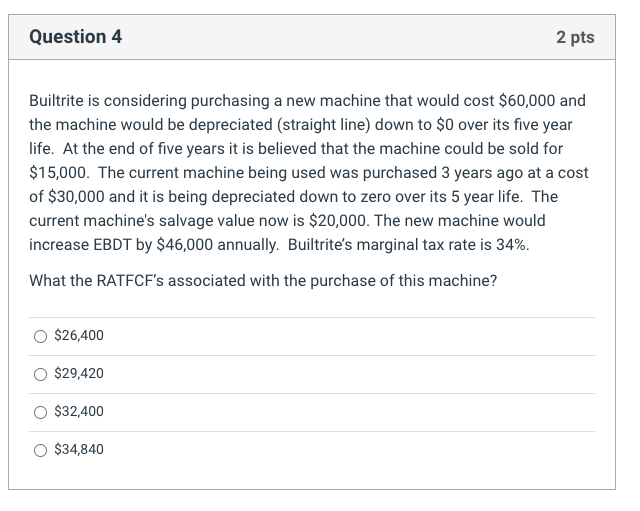Mark the $34,840 radio option
Viewport: 640px width, 511px height.
[x=39, y=450]
